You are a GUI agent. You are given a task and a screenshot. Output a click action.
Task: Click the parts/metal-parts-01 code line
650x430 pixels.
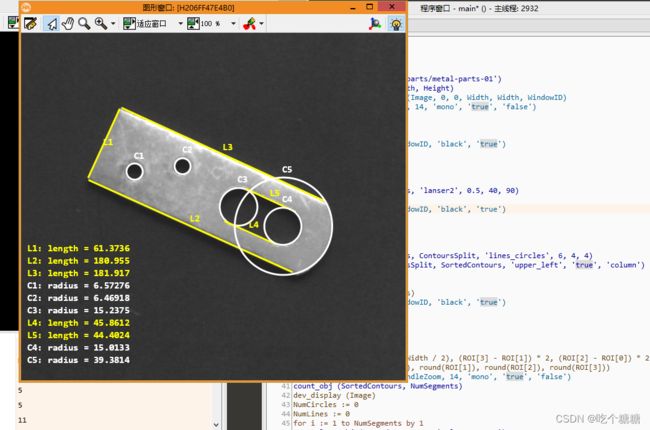454,79
